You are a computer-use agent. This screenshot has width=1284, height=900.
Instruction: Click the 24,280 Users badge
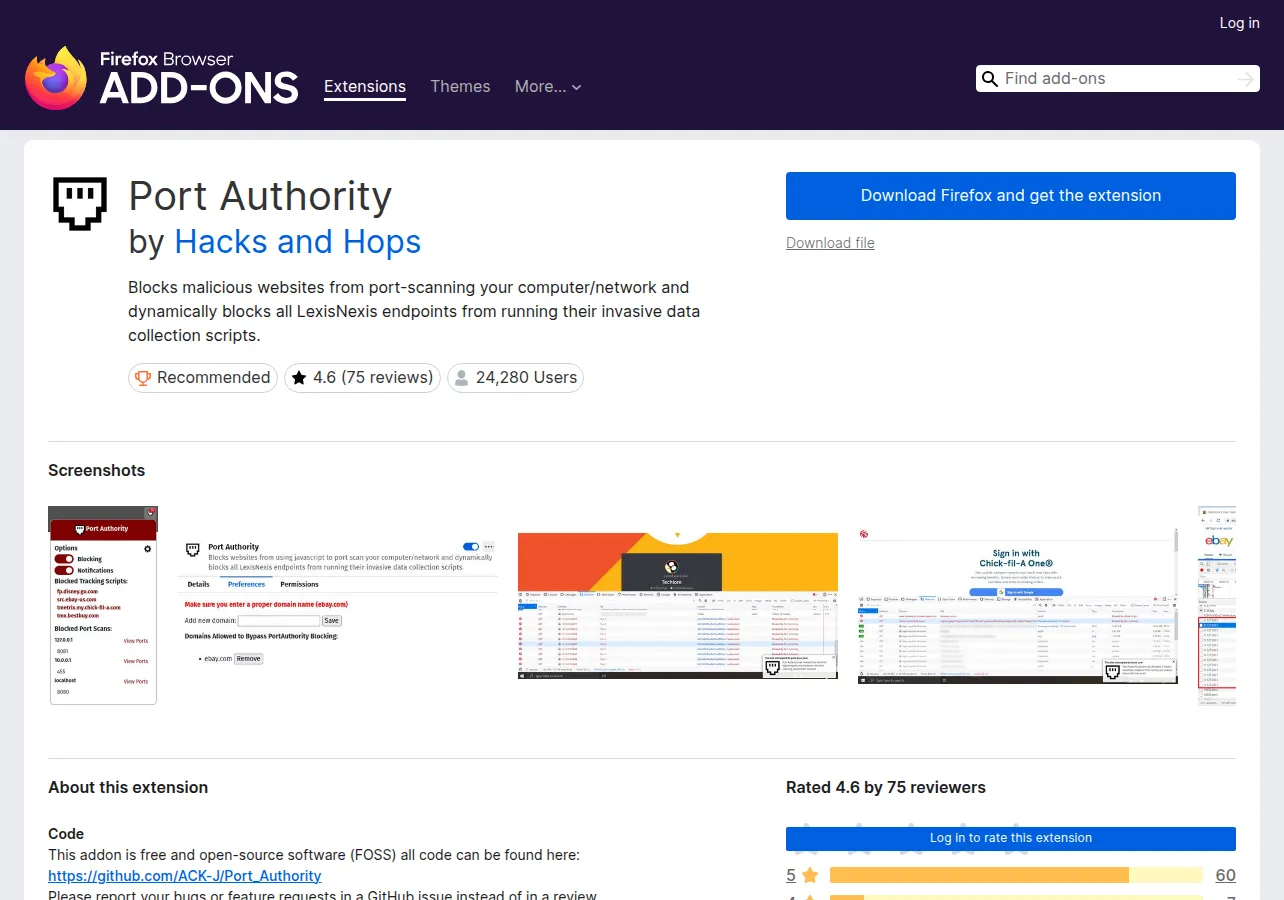(x=515, y=377)
